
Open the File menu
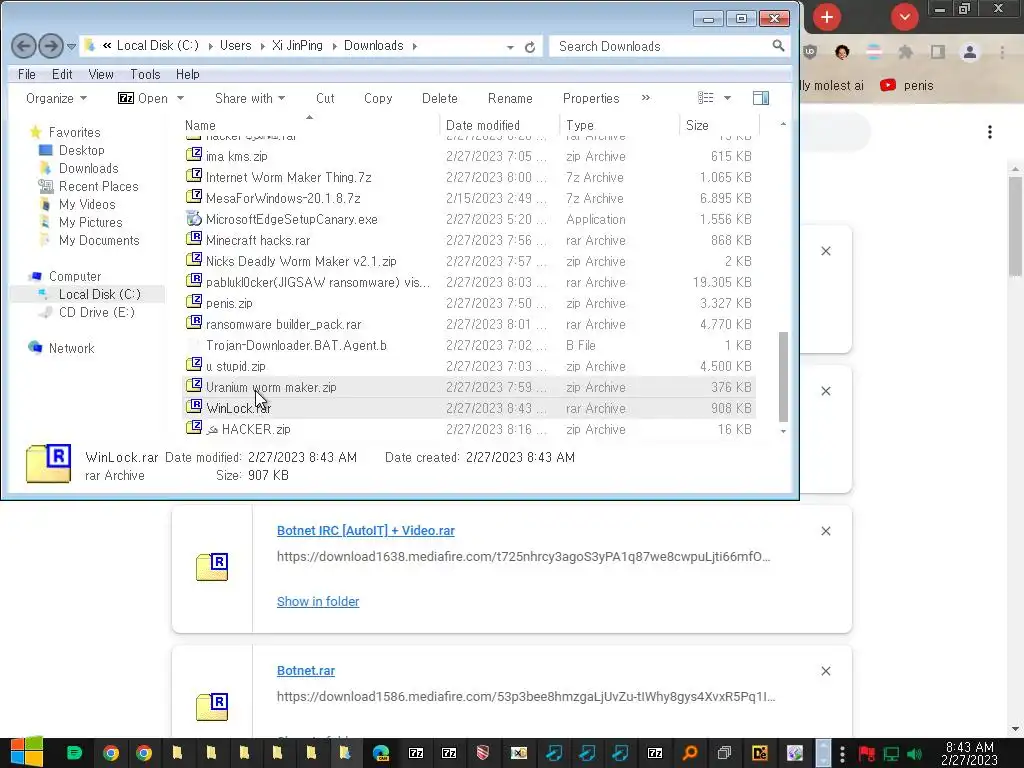point(27,74)
